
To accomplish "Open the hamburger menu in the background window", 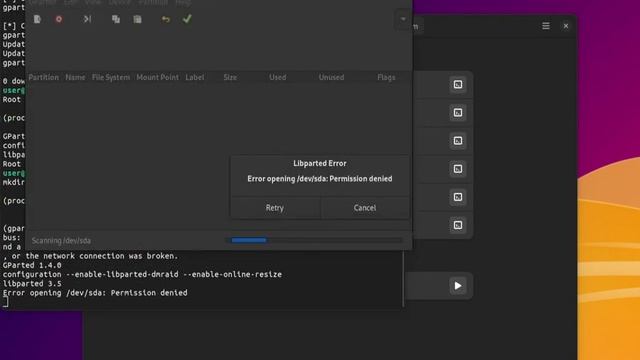I will point(546,26).
